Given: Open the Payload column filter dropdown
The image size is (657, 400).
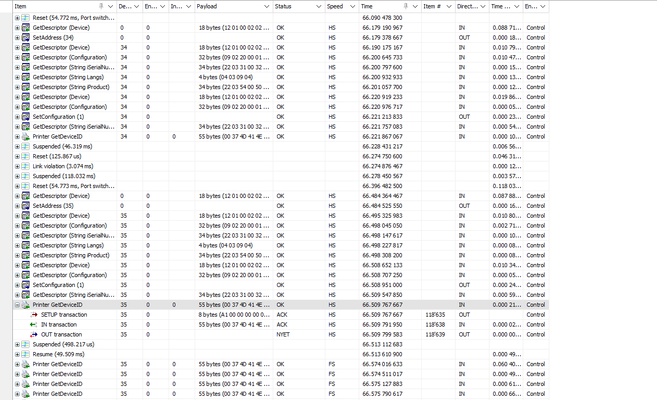Looking at the screenshot, I should click(x=266, y=6).
